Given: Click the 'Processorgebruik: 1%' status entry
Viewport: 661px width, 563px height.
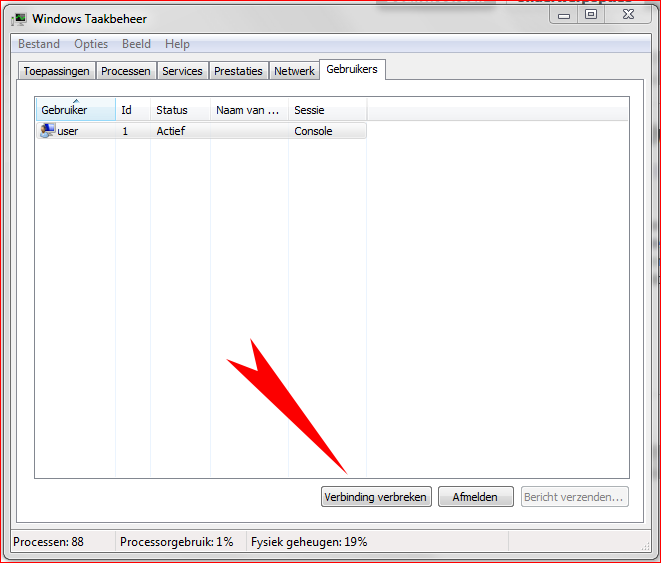Looking at the screenshot, I should click(x=177, y=542).
